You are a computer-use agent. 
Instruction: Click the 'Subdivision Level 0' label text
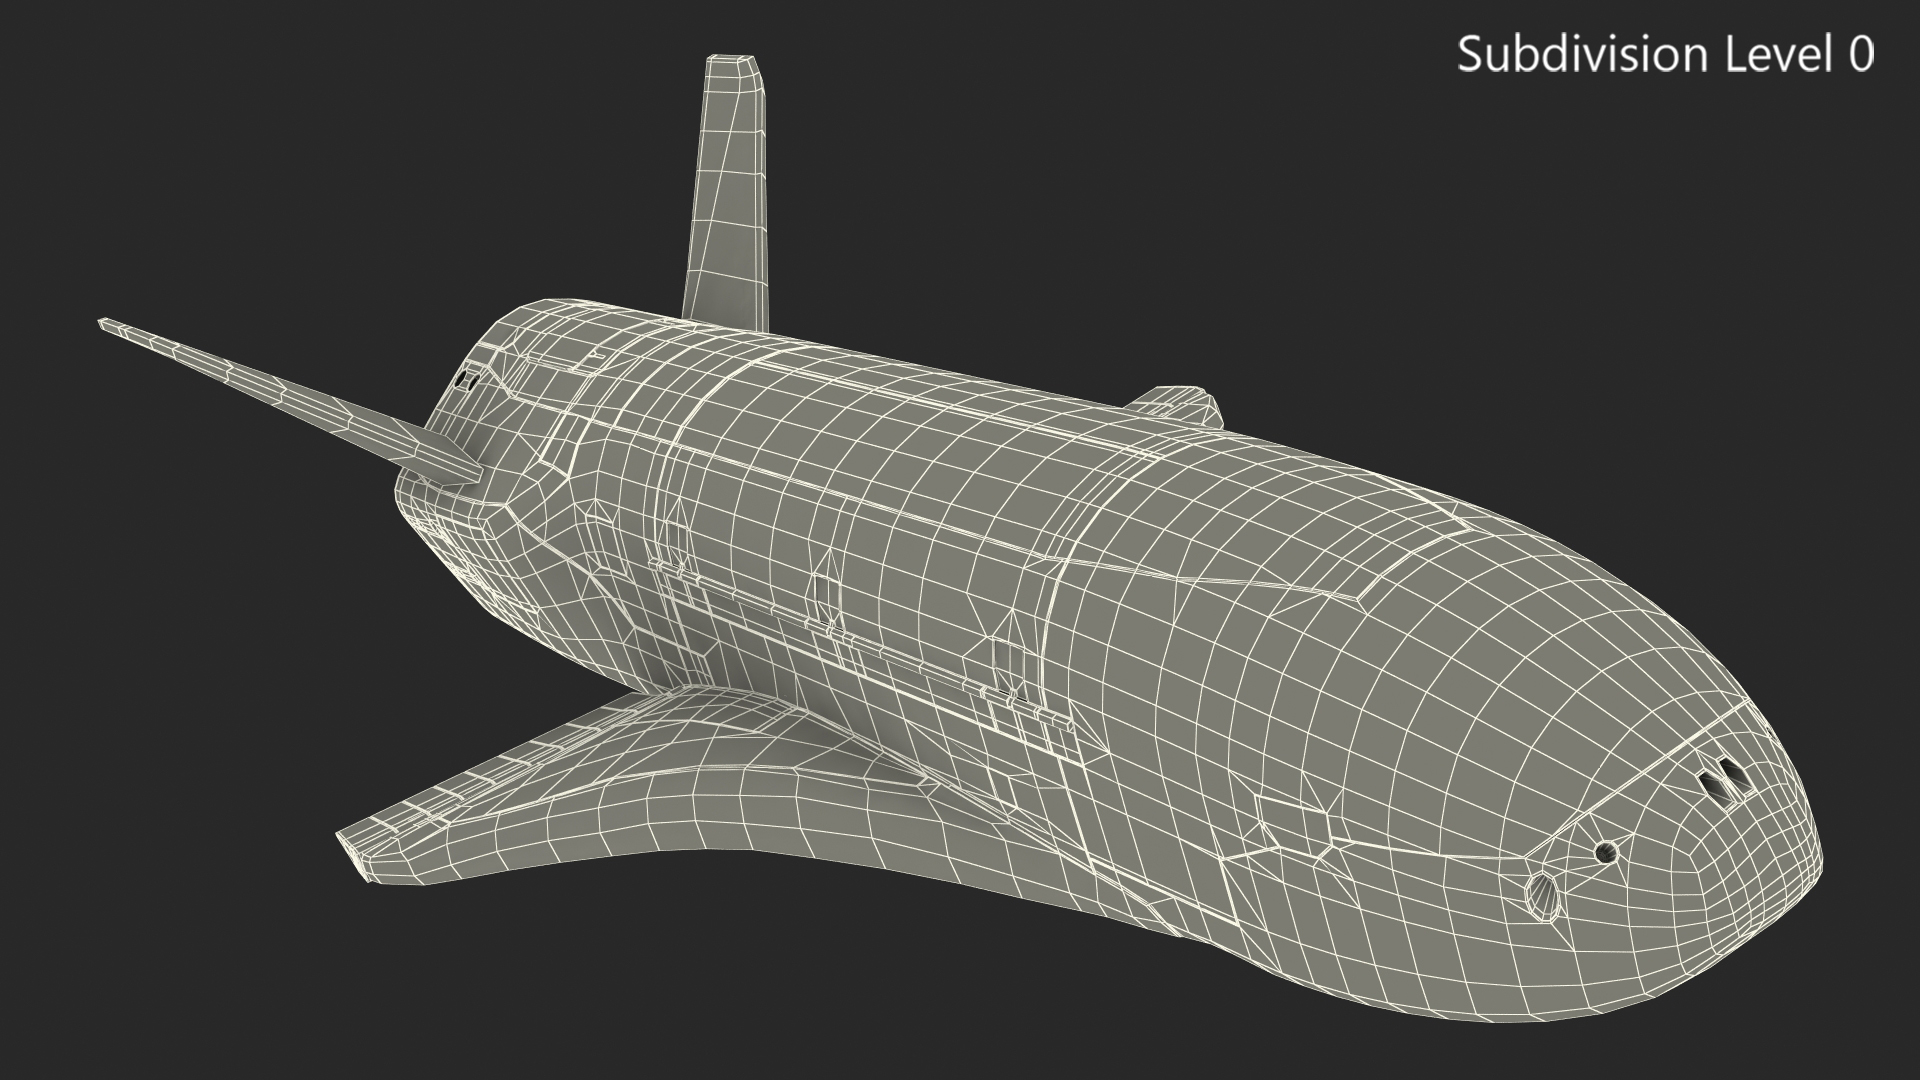(1665, 54)
